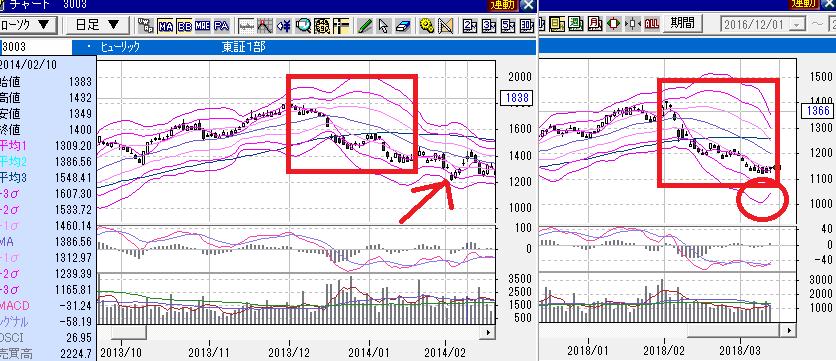Click the price line chart icon after PA
836x361 pixels.
pyautogui.click(x=246, y=25)
